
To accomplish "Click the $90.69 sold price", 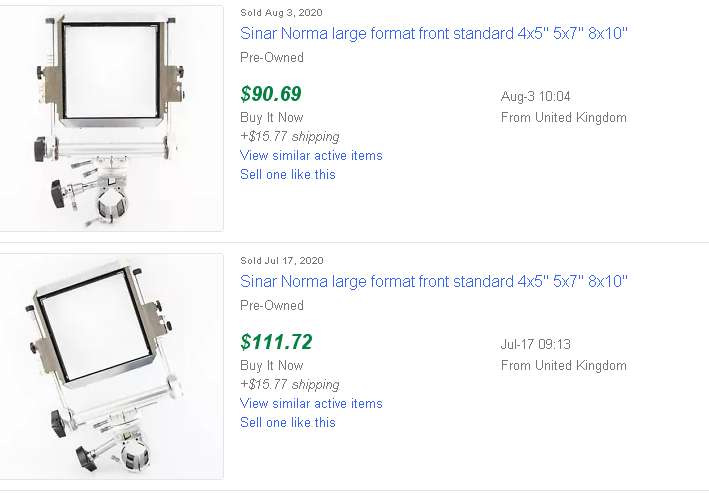I will (x=271, y=94).
